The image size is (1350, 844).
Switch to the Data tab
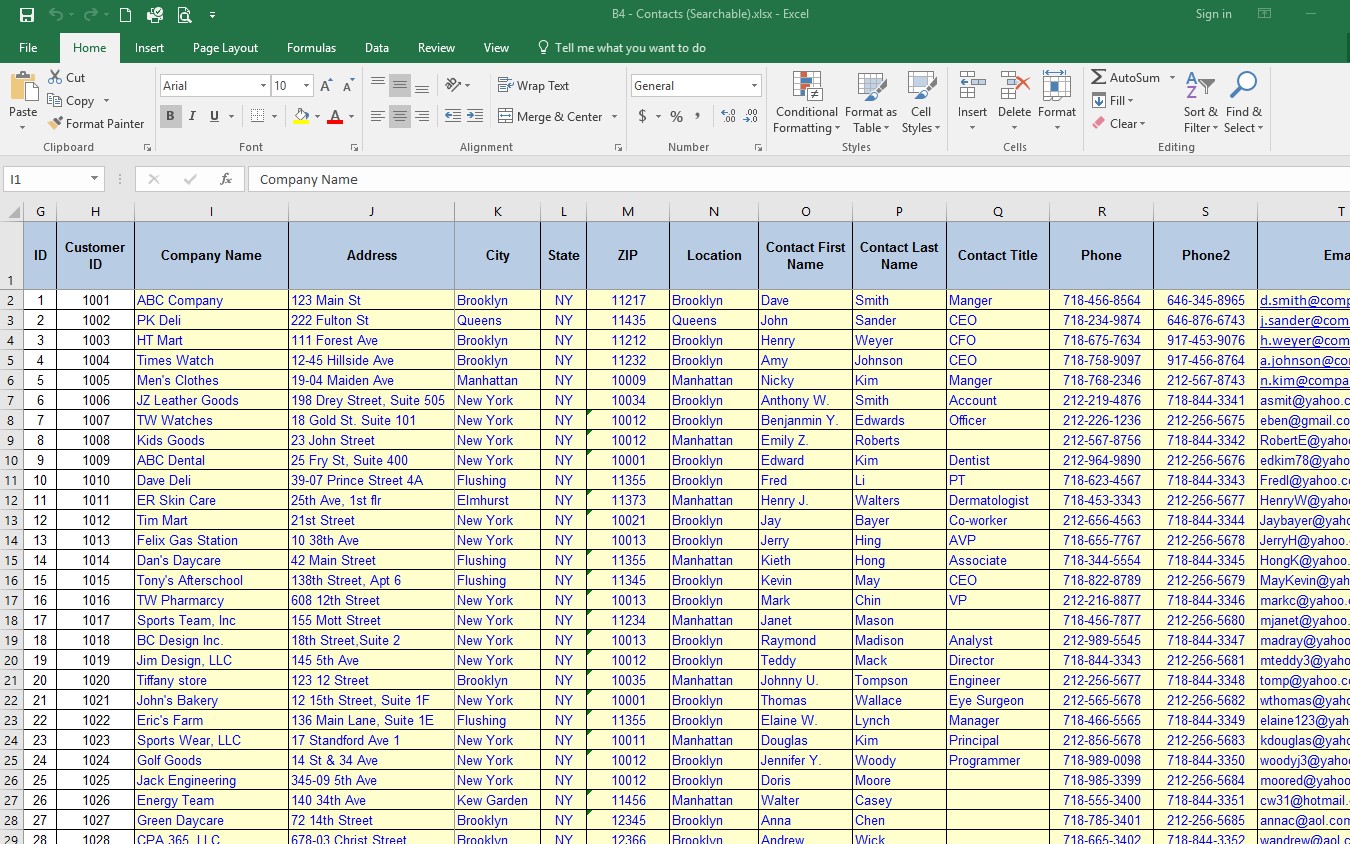click(377, 48)
